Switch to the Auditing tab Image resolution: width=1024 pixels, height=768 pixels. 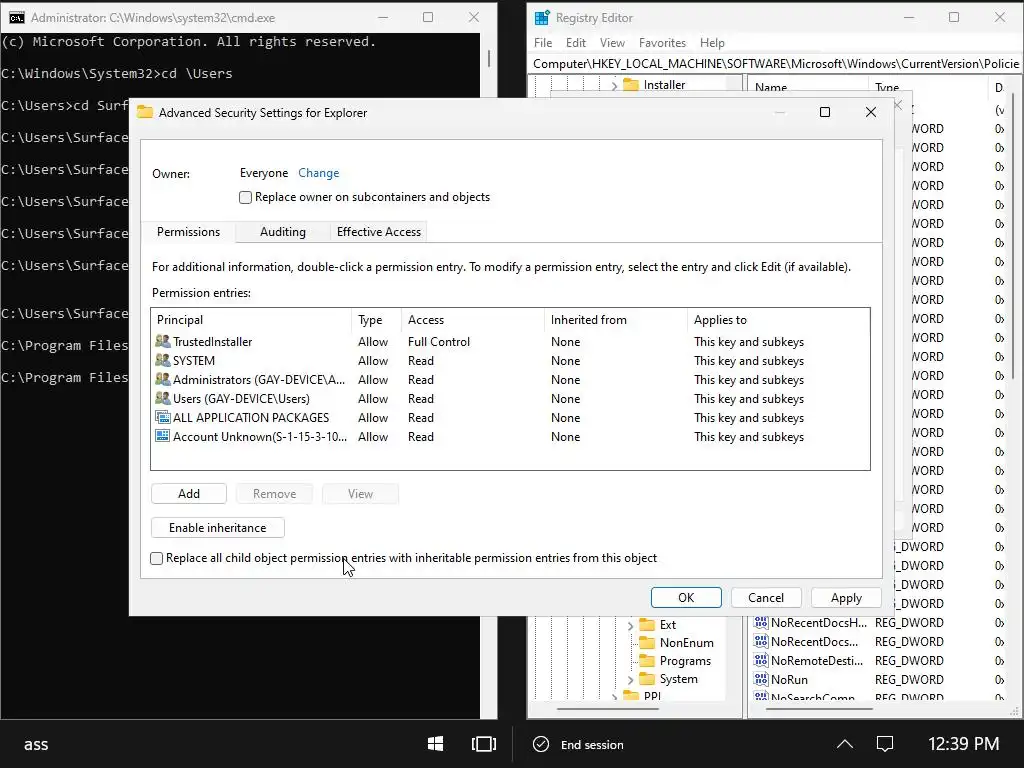click(x=283, y=232)
